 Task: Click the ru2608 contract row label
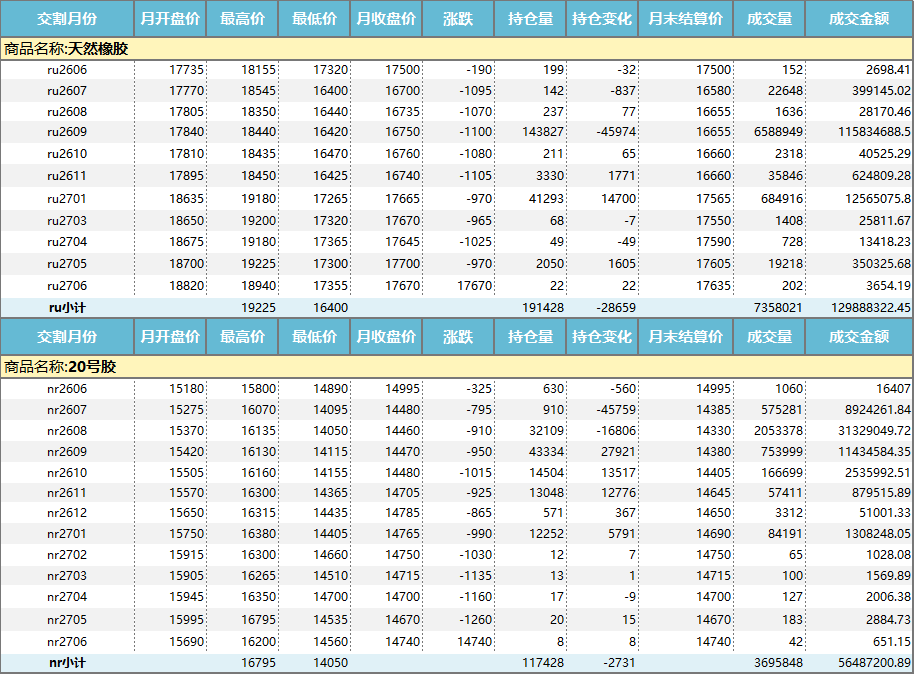(x=67, y=112)
